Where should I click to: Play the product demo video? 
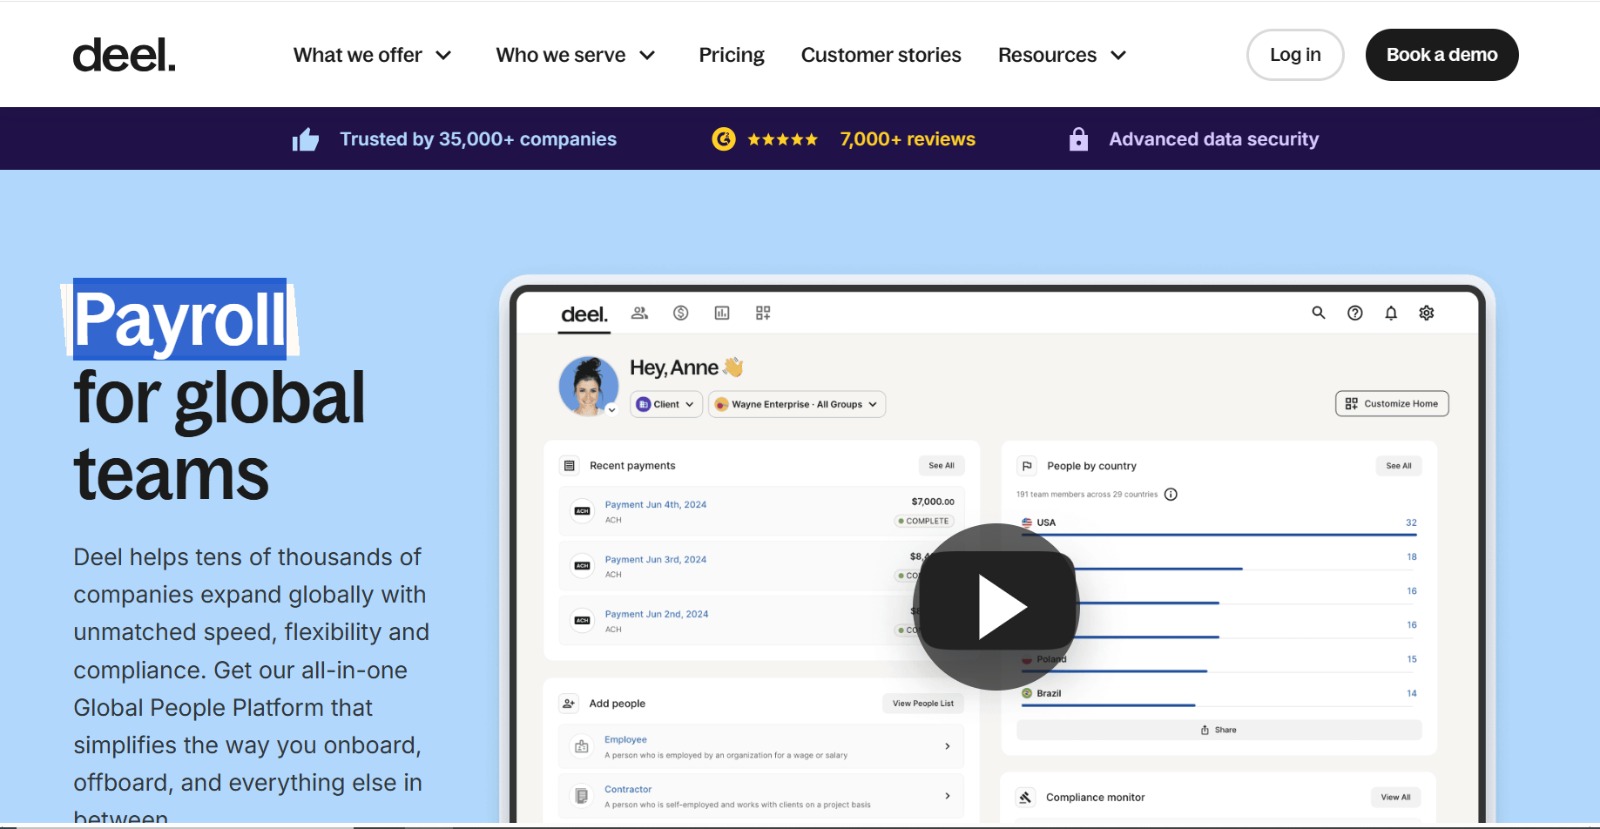997,607
